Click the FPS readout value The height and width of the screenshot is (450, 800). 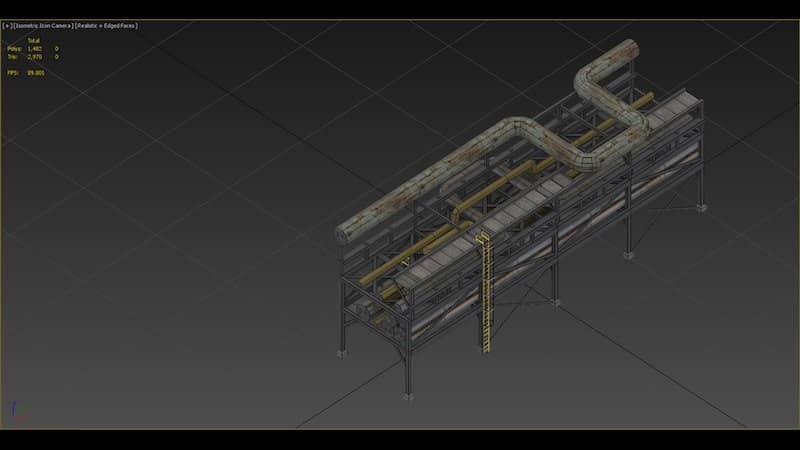(x=37, y=72)
